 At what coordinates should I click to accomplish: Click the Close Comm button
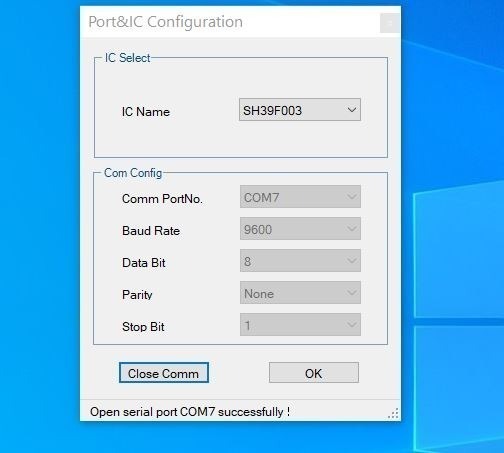tap(164, 373)
